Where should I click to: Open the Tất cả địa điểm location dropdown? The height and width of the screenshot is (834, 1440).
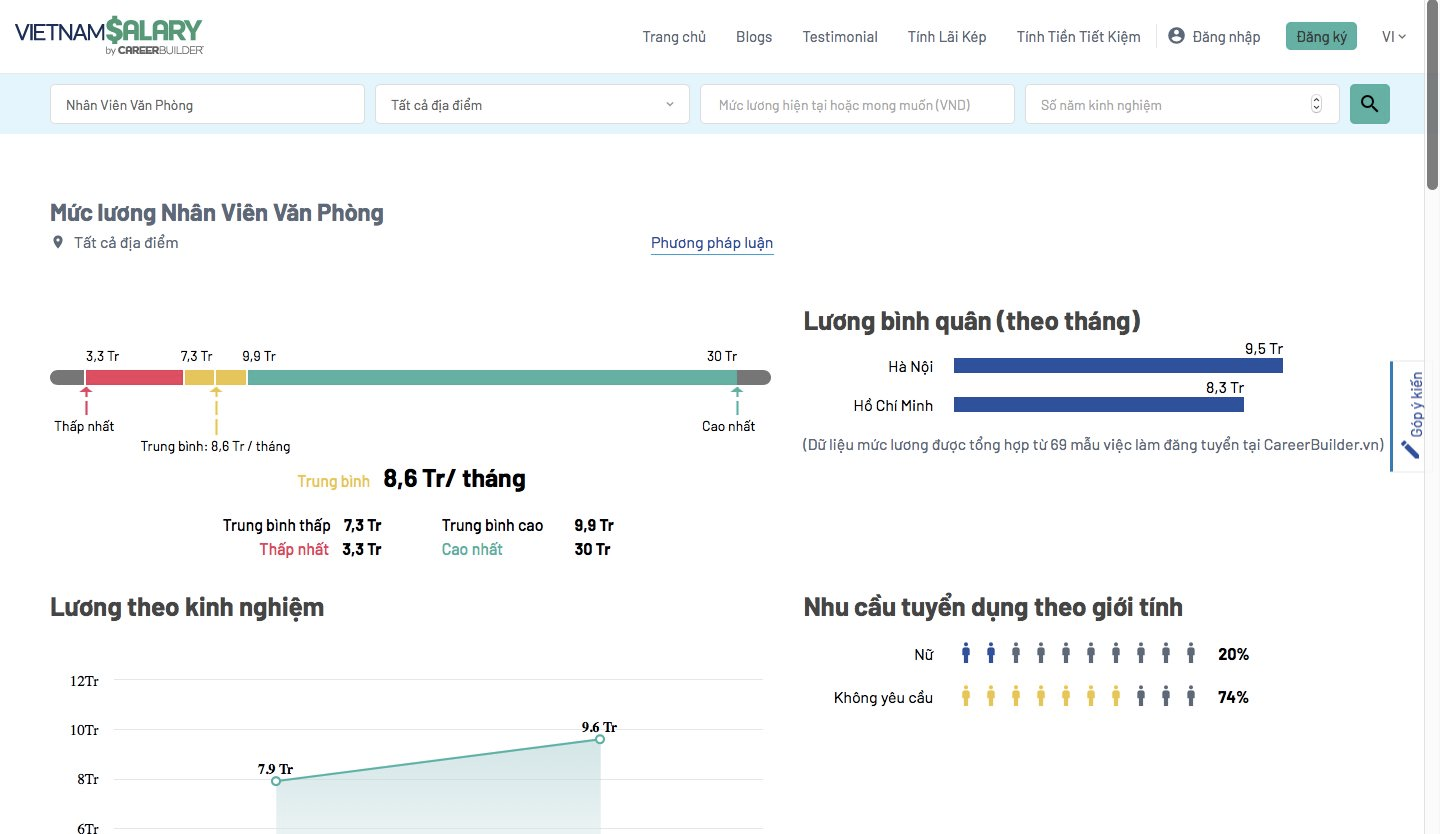(532, 104)
